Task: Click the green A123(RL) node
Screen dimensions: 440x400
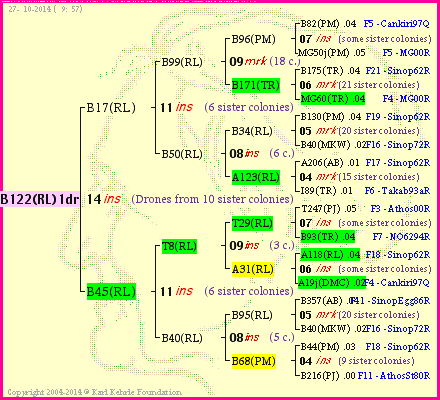Action: [256, 177]
